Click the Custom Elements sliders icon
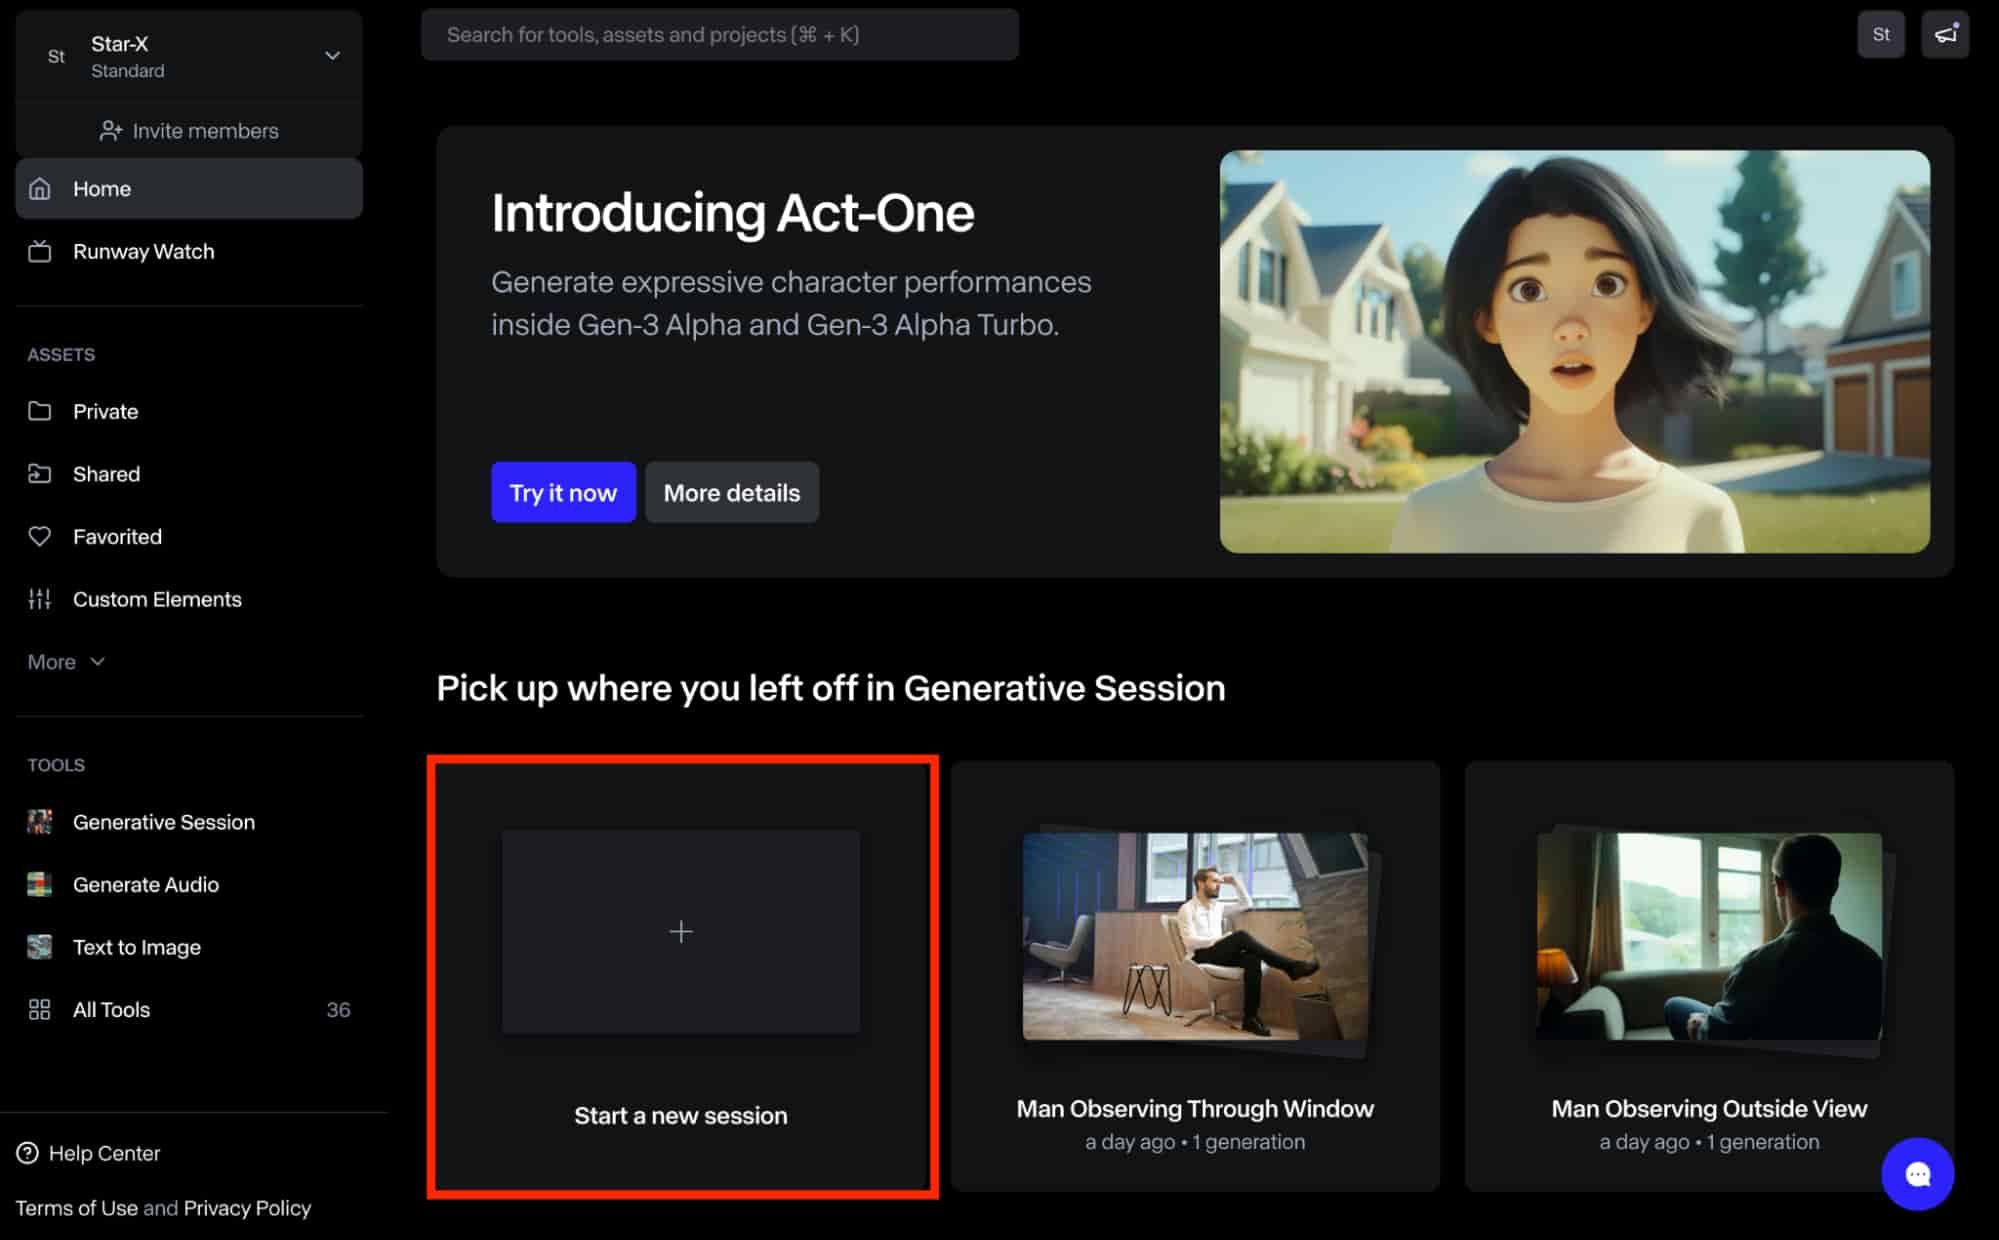The image size is (1999, 1240). 39,599
